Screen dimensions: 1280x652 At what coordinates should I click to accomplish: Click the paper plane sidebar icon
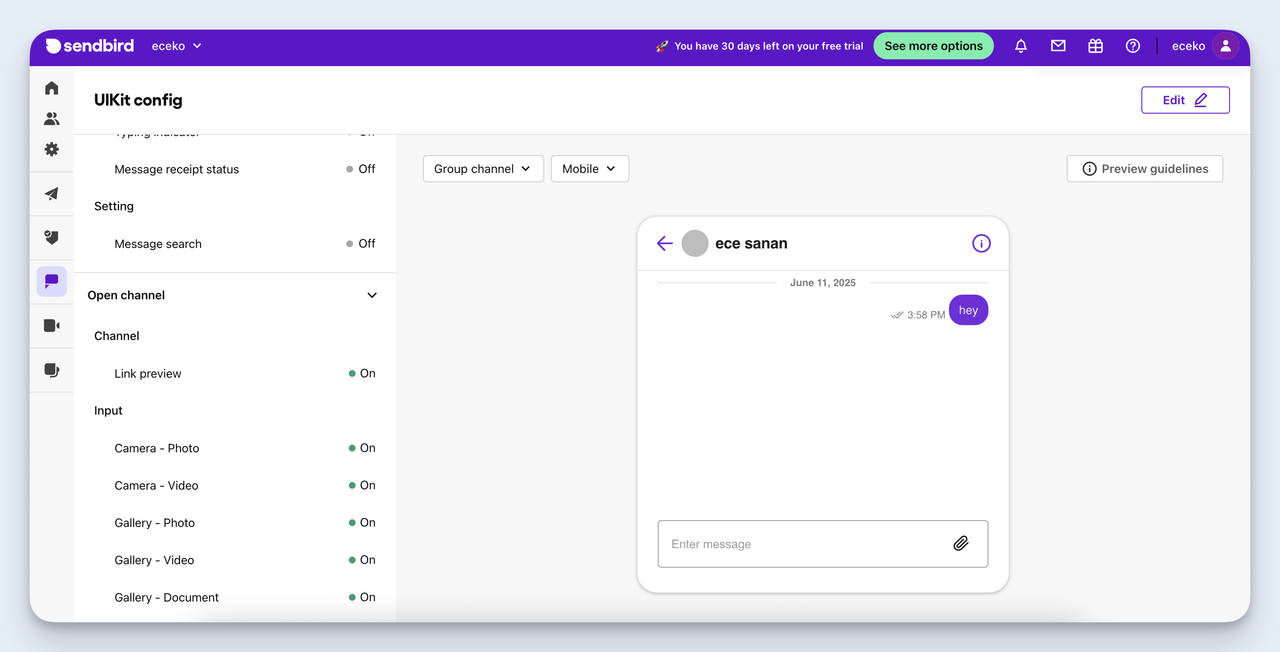51,194
